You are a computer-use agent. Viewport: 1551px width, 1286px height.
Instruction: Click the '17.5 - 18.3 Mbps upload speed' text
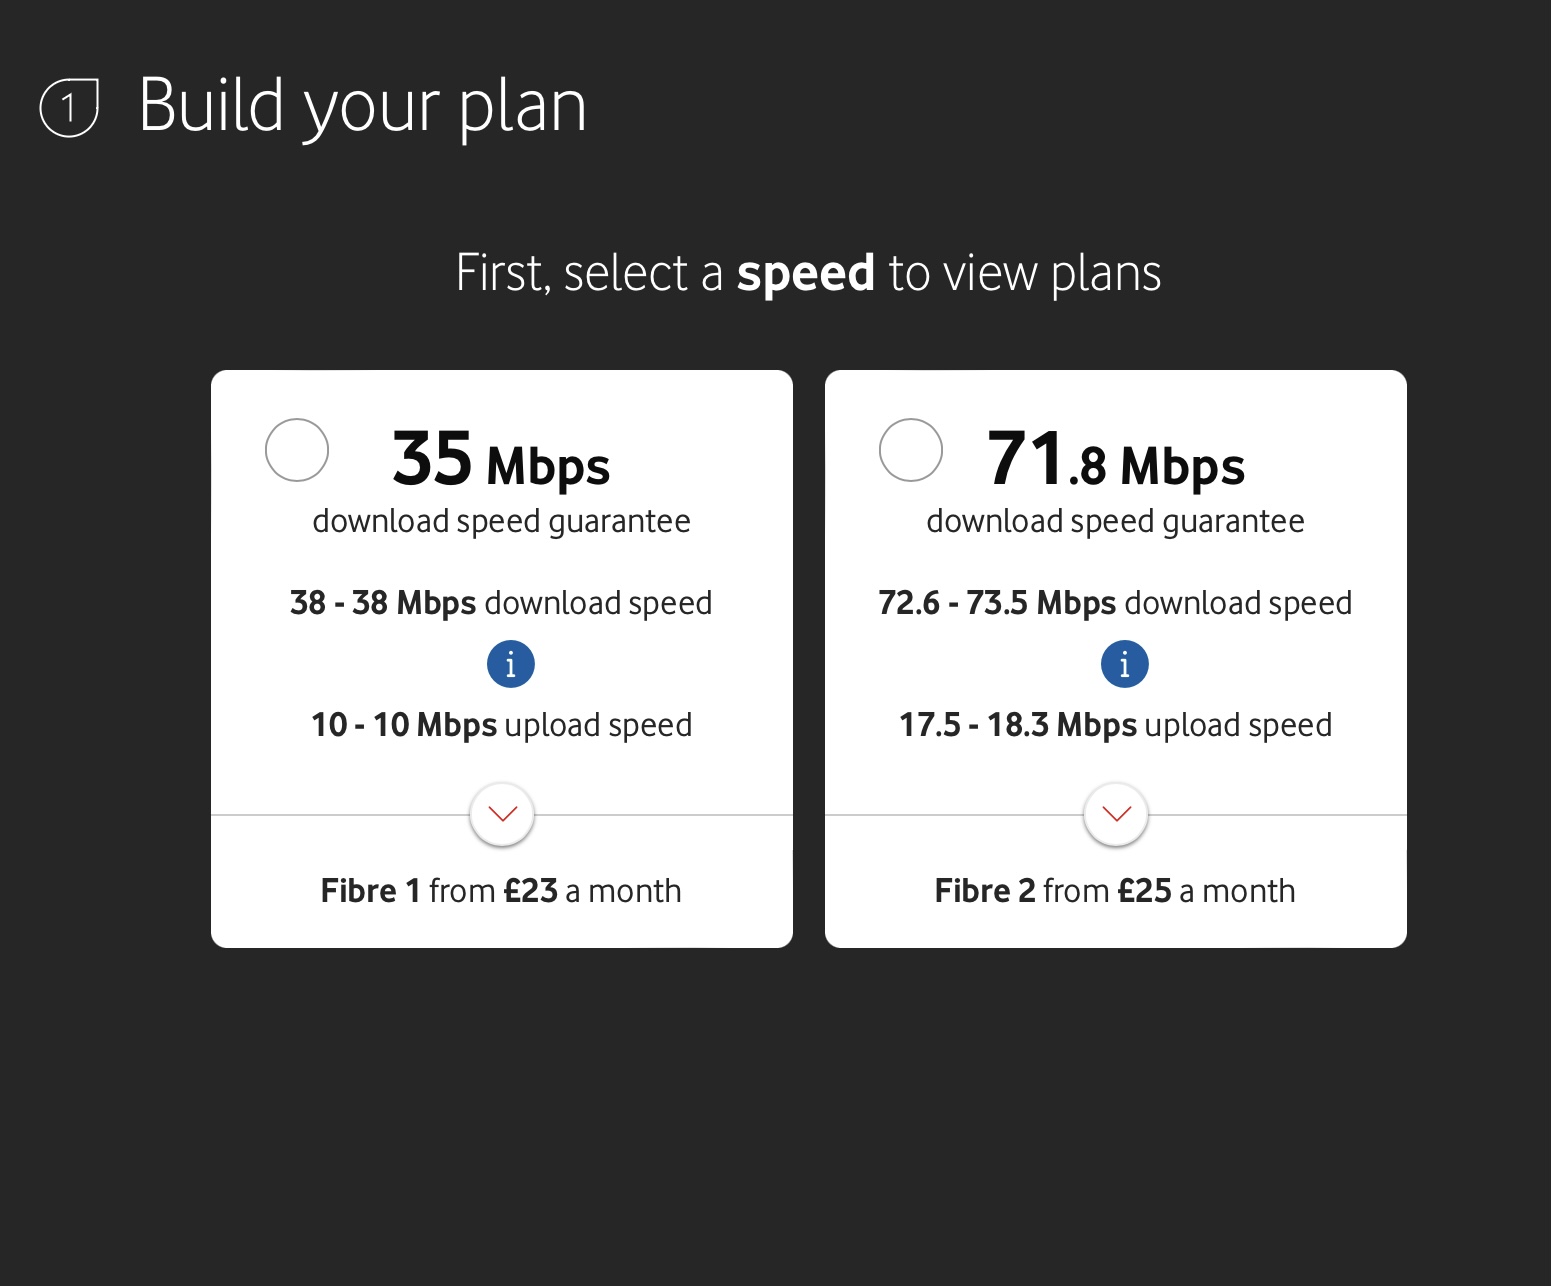pyautogui.click(x=1115, y=725)
